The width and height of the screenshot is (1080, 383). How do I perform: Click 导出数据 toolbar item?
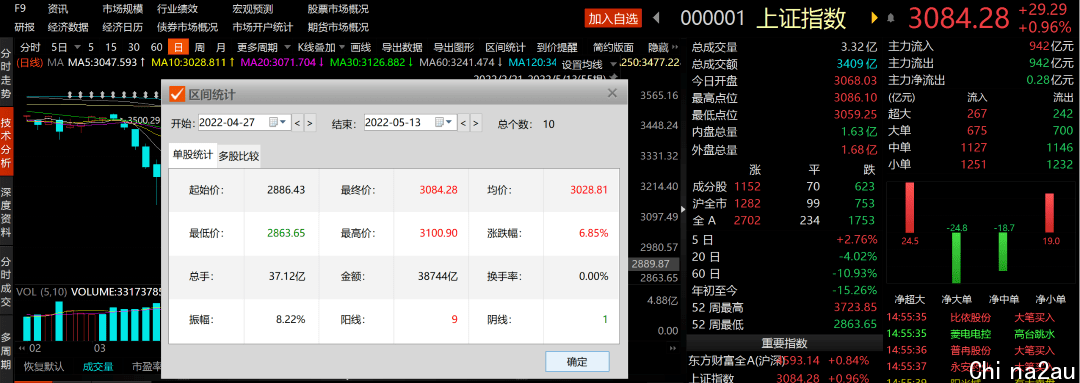click(402, 48)
